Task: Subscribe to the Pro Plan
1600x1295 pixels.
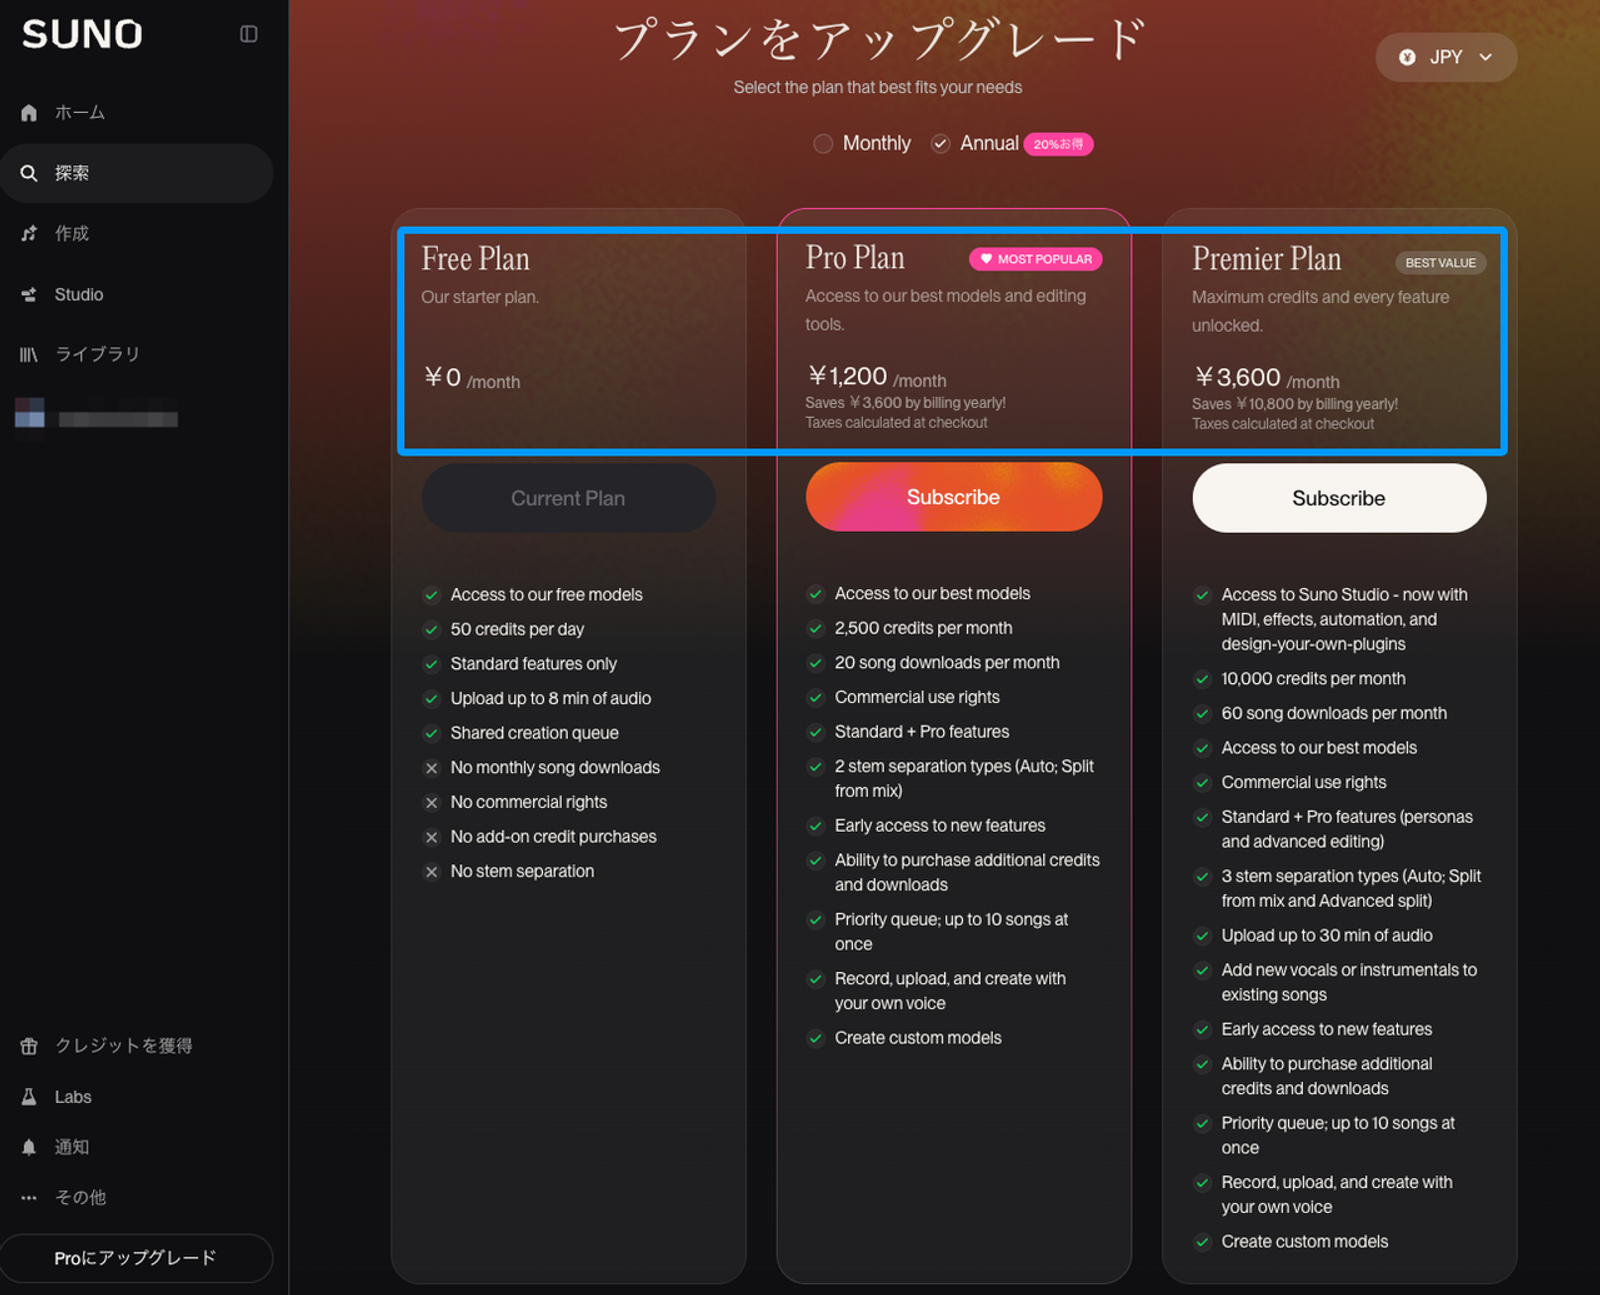Action: (954, 497)
